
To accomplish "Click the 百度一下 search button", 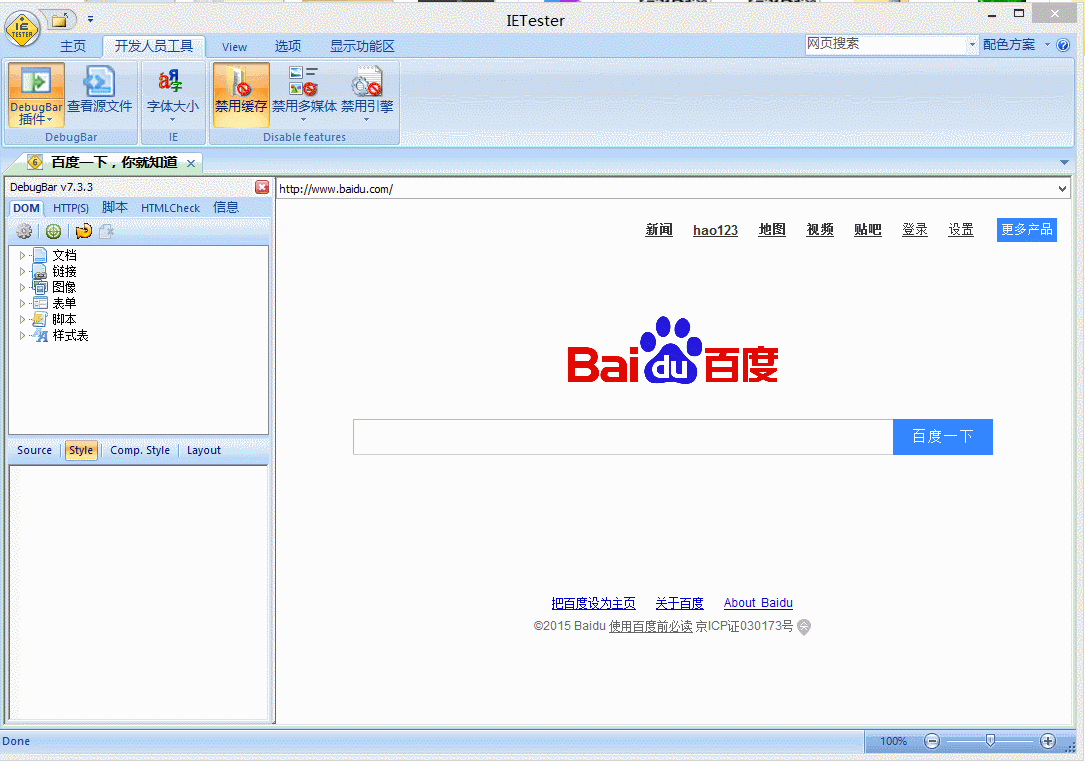I will 942,436.
